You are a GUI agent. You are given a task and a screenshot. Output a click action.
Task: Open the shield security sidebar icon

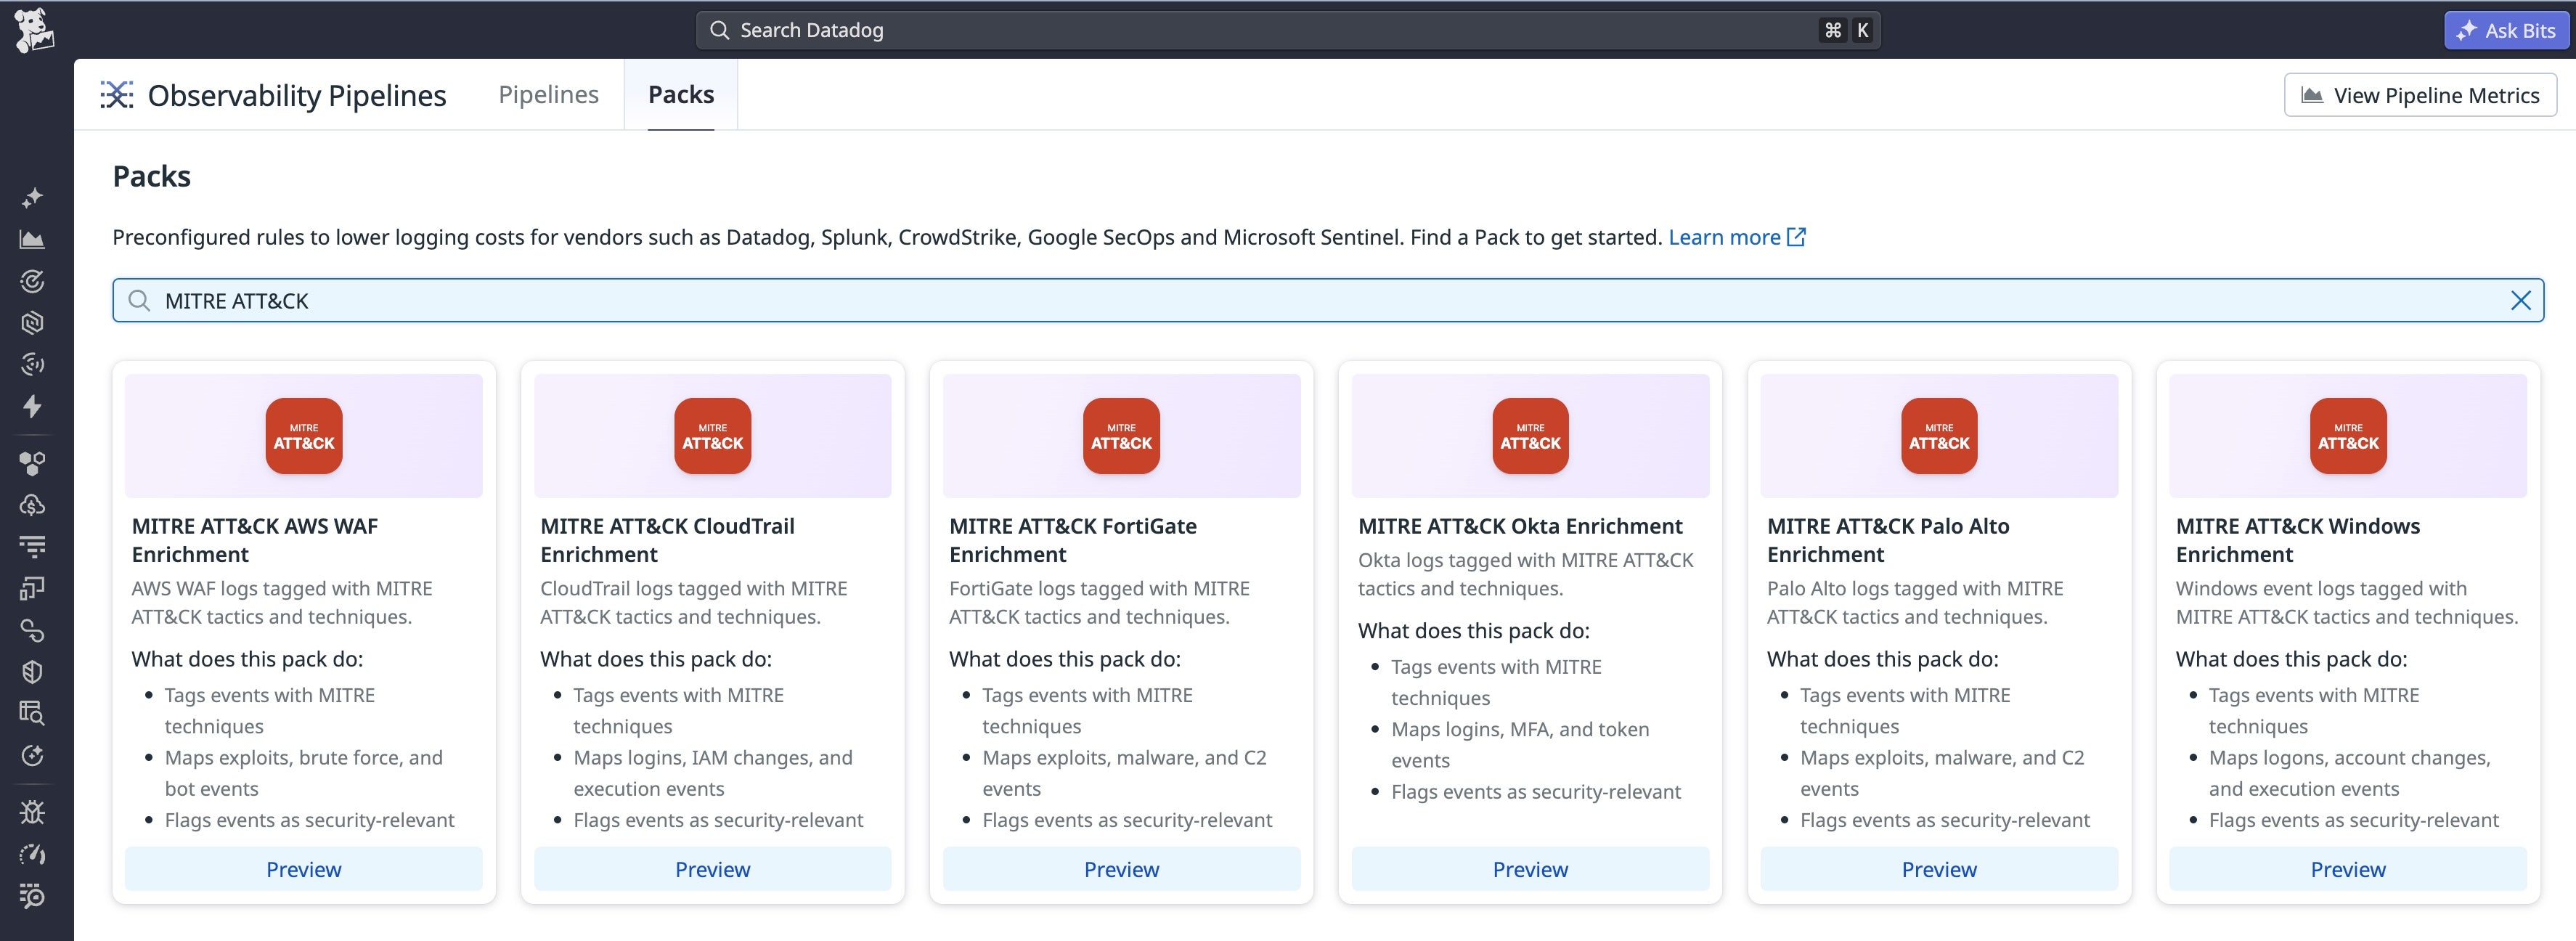(x=32, y=672)
